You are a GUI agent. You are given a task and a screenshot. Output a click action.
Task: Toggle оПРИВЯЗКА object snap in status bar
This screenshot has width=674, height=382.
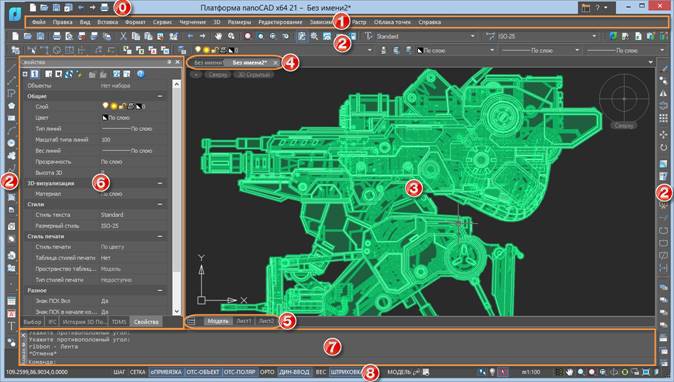[166, 372]
